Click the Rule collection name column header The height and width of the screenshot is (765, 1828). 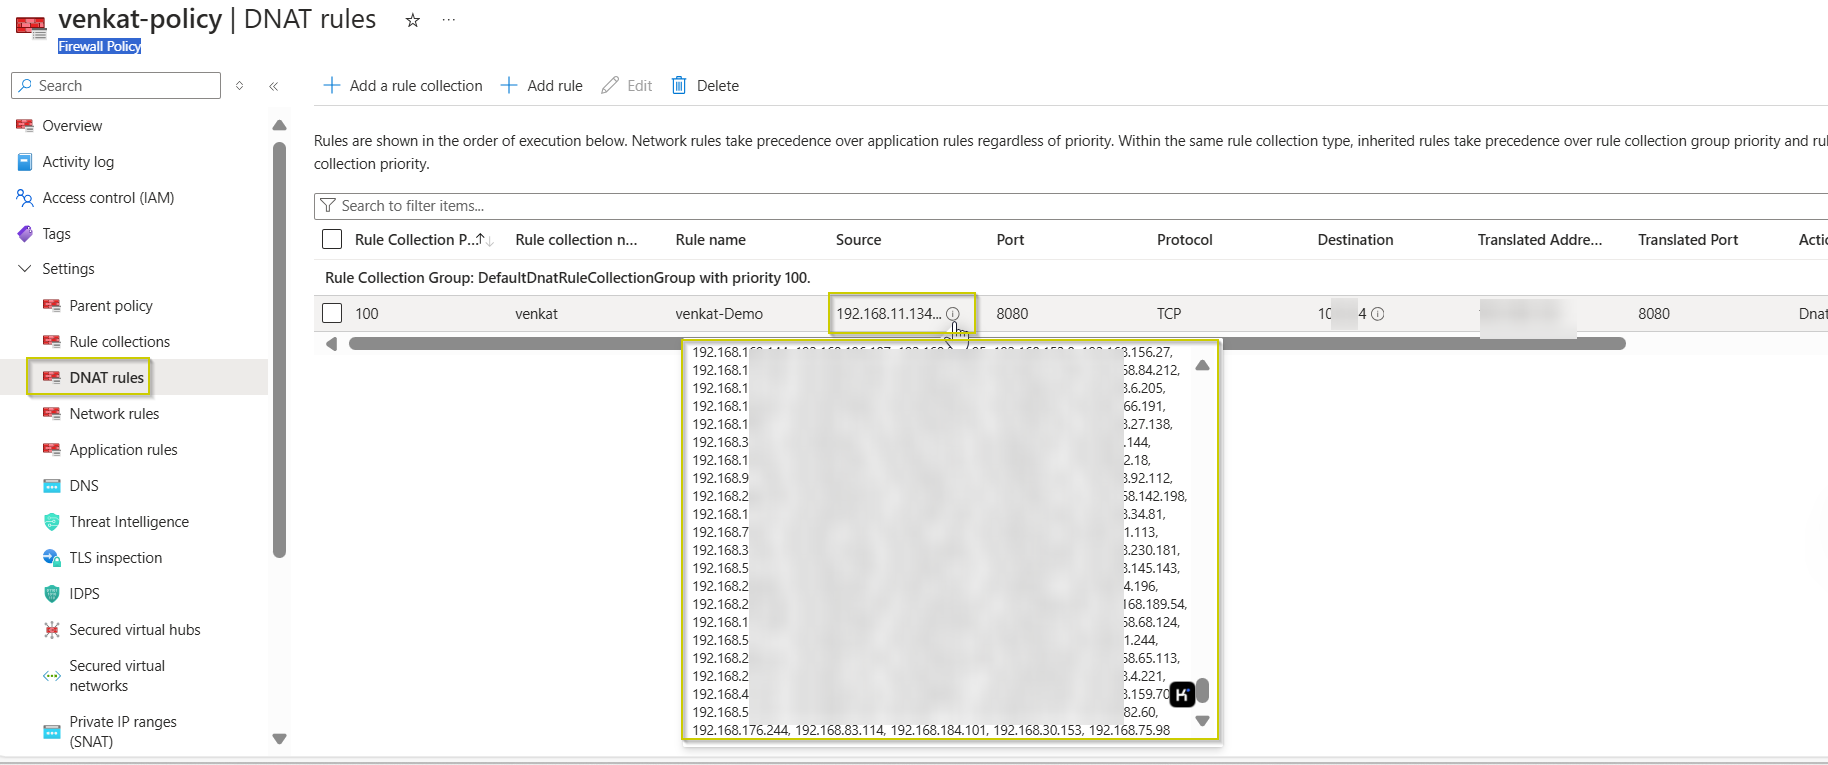pos(576,240)
